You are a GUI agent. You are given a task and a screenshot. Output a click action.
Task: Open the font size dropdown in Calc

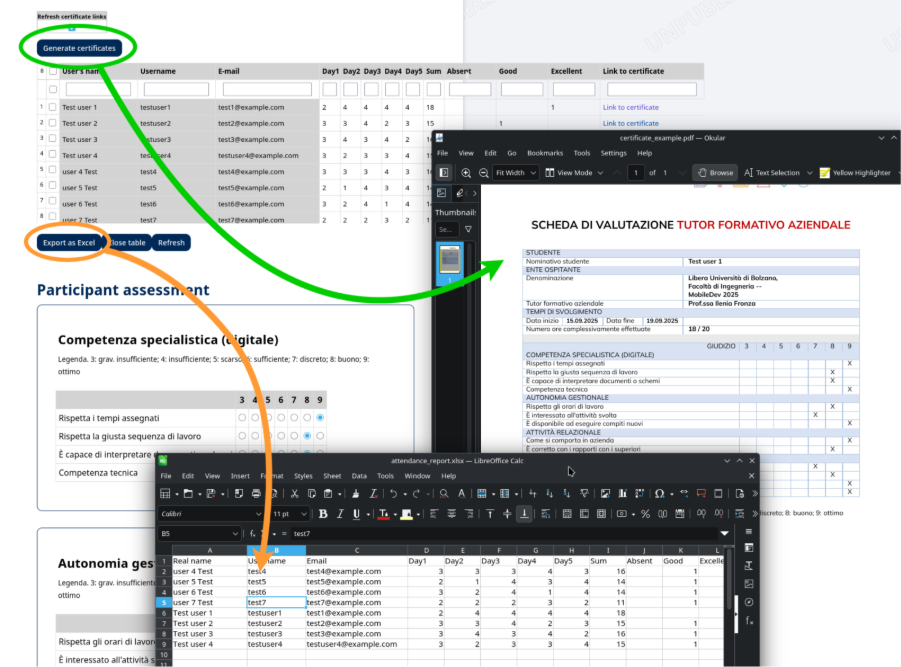point(305,514)
